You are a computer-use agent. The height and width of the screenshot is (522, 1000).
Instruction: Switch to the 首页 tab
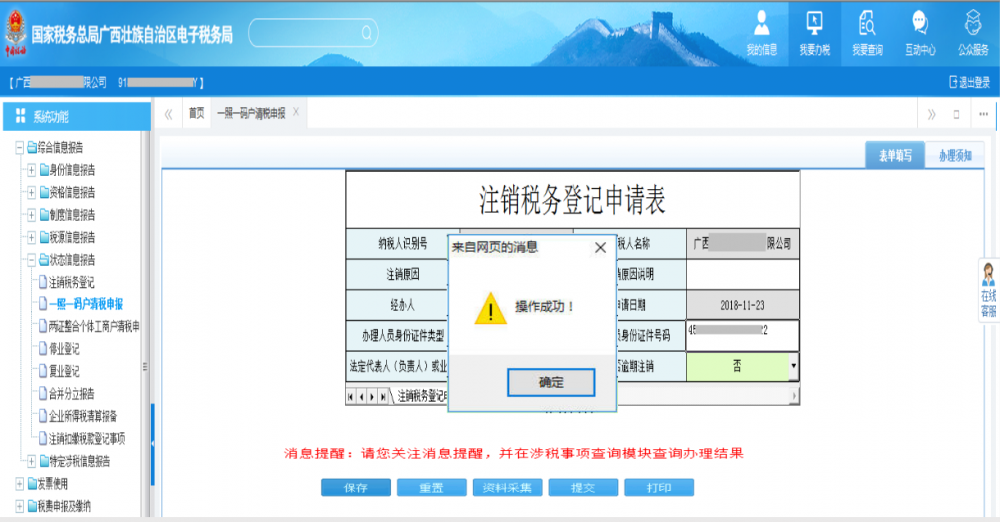(196, 114)
